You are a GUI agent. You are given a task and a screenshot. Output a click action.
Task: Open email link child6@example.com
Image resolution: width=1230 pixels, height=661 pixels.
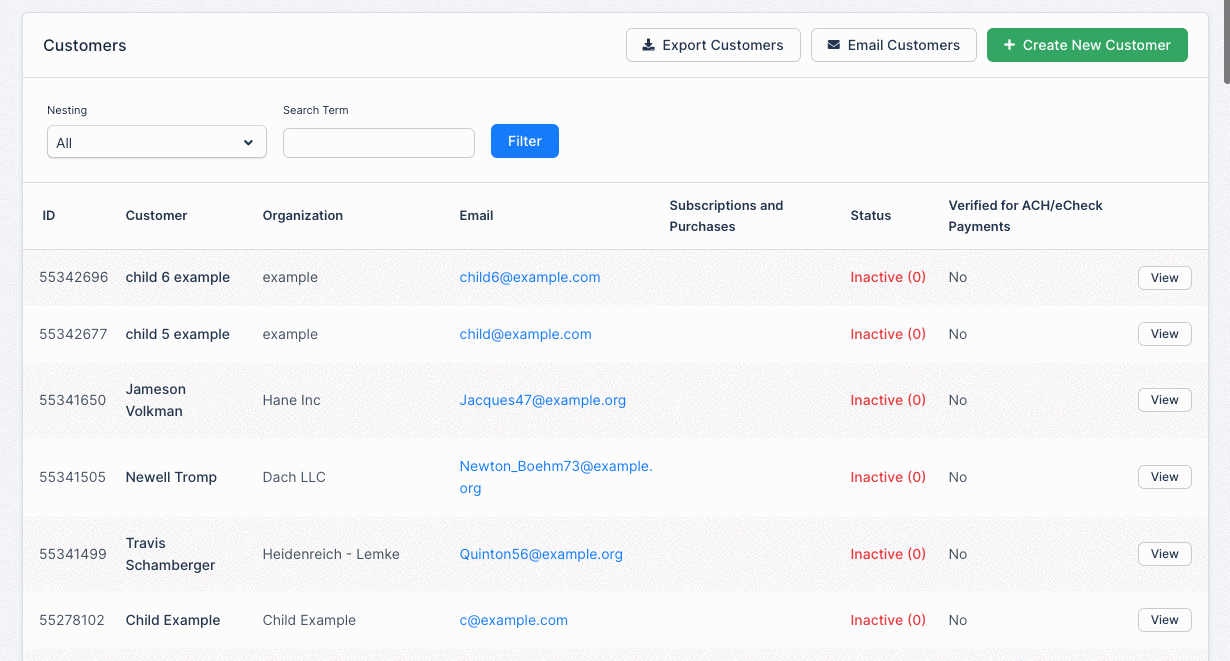pos(530,277)
